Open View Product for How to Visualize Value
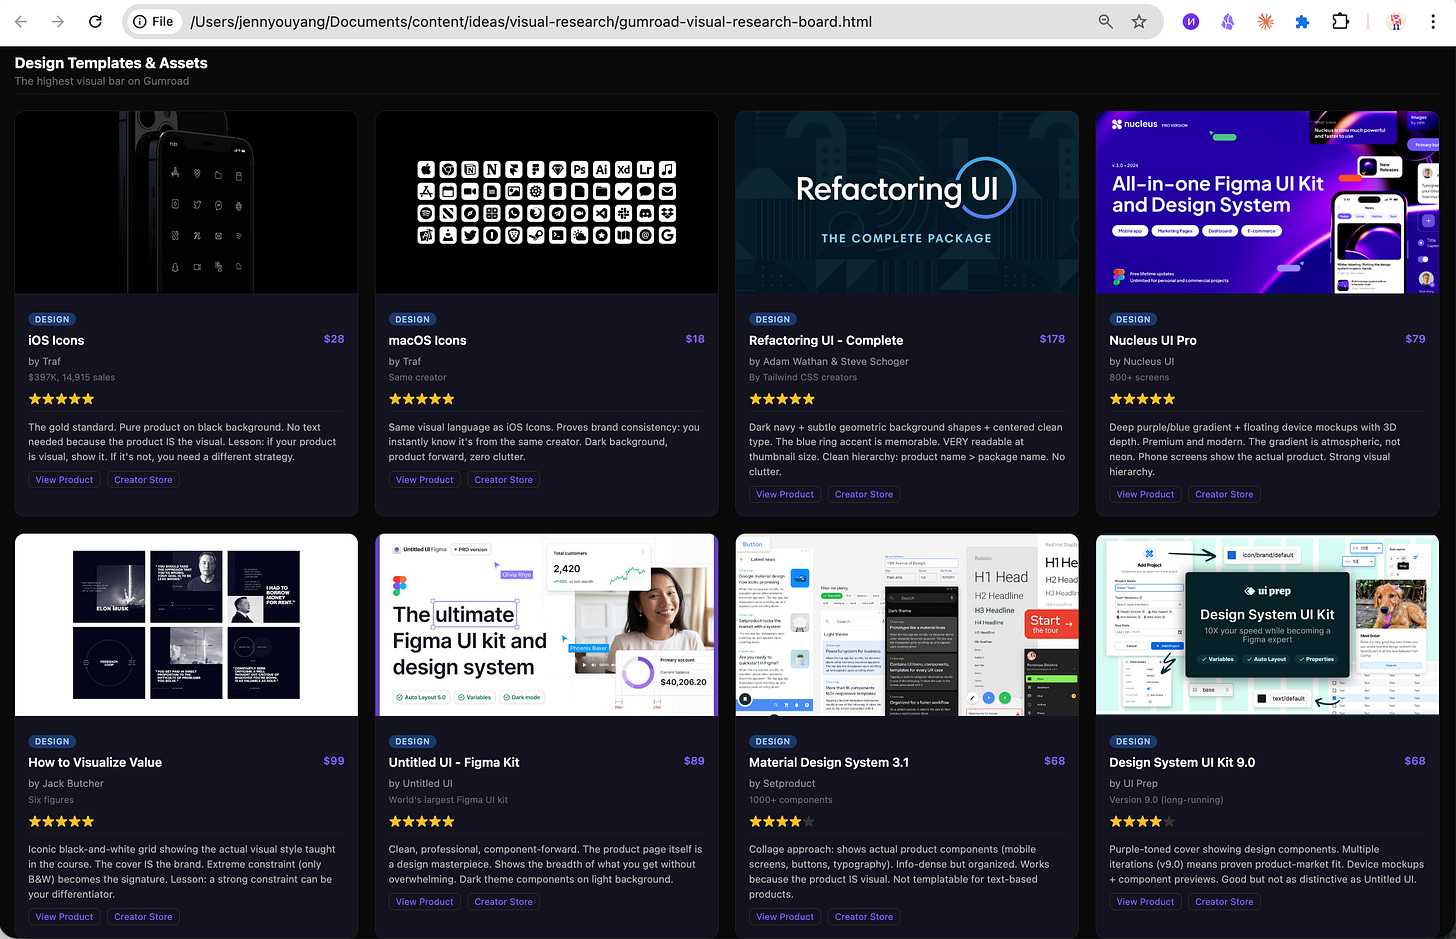 (x=64, y=917)
